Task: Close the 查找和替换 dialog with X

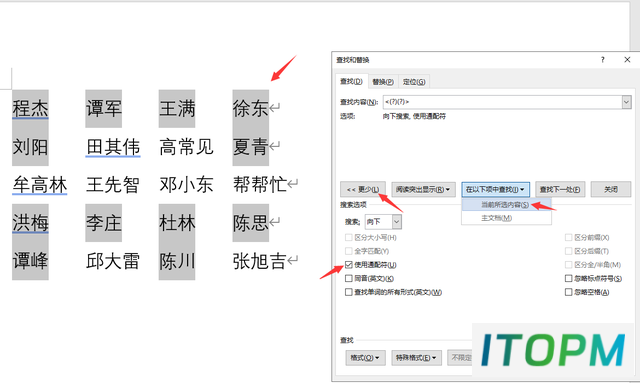Action: point(627,60)
